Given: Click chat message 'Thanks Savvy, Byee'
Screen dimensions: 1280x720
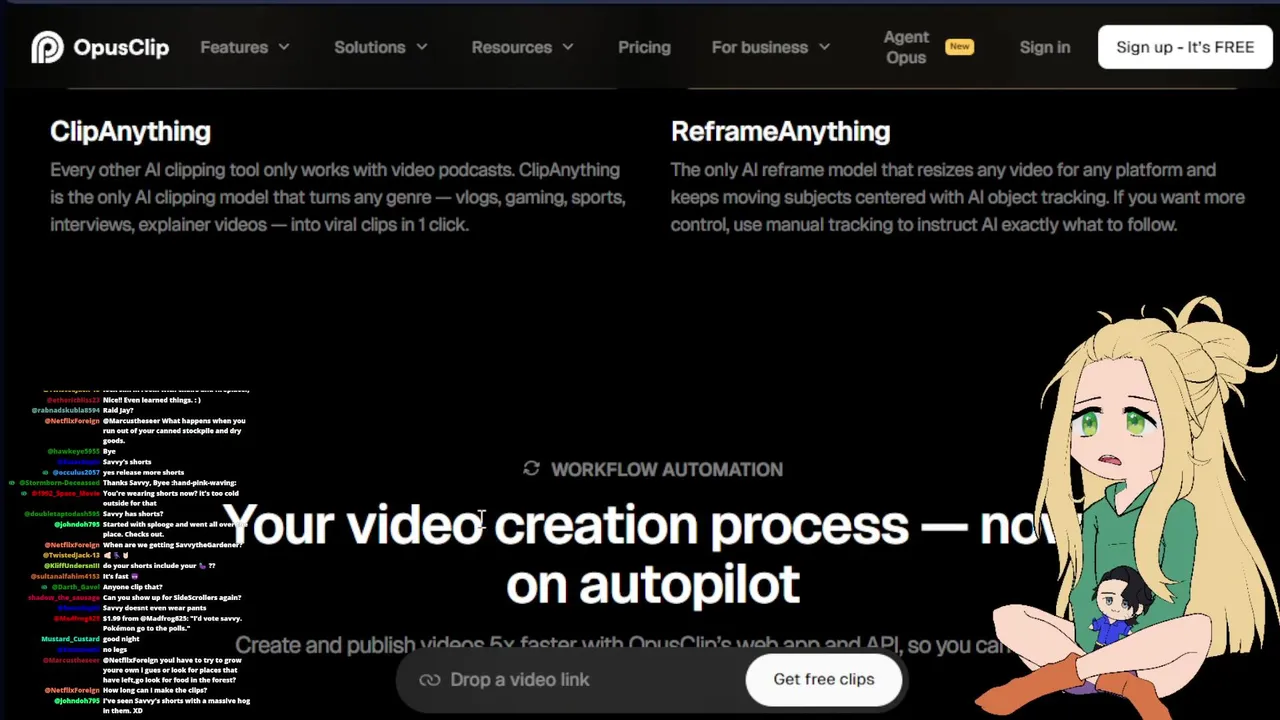Looking at the screenshot, I should [170, 483].
